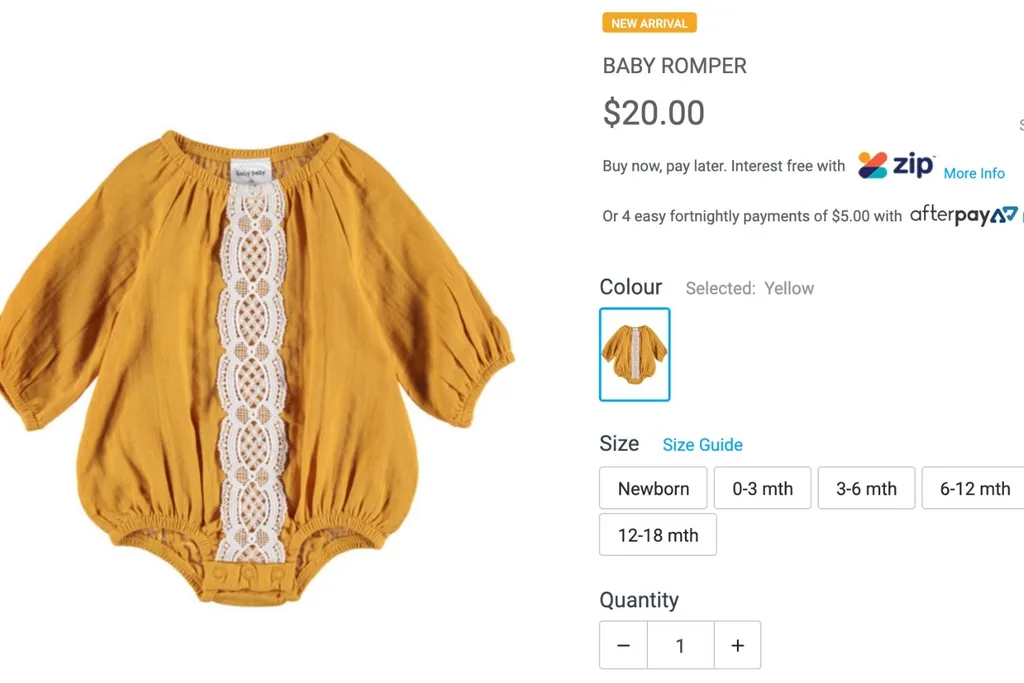1024x683 pixels.
Task: Click inside the quantity field
Action: (680, 645)
